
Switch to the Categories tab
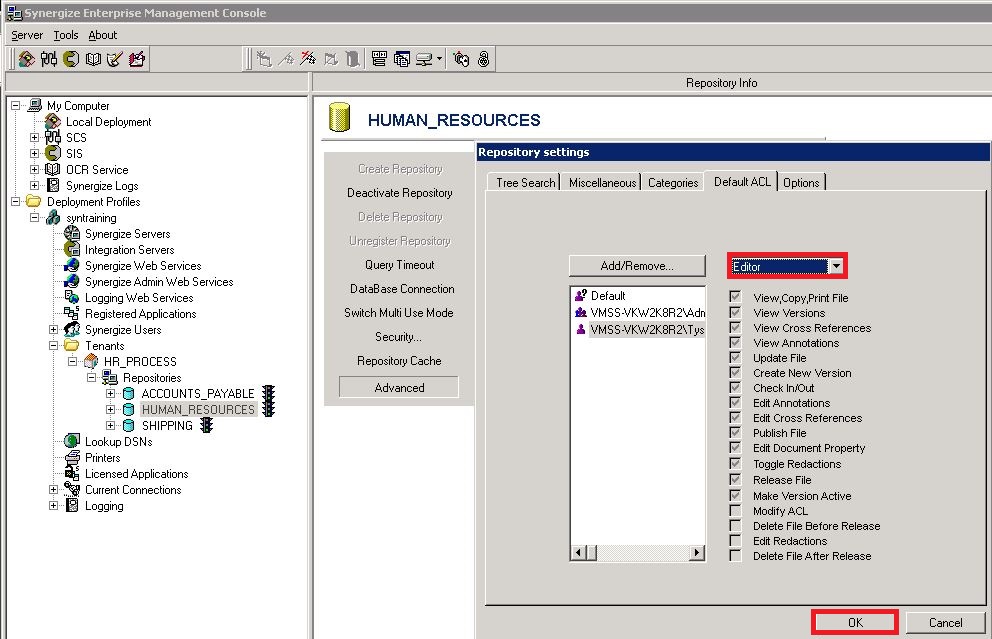pyautogui.click(x=673, y=182)
